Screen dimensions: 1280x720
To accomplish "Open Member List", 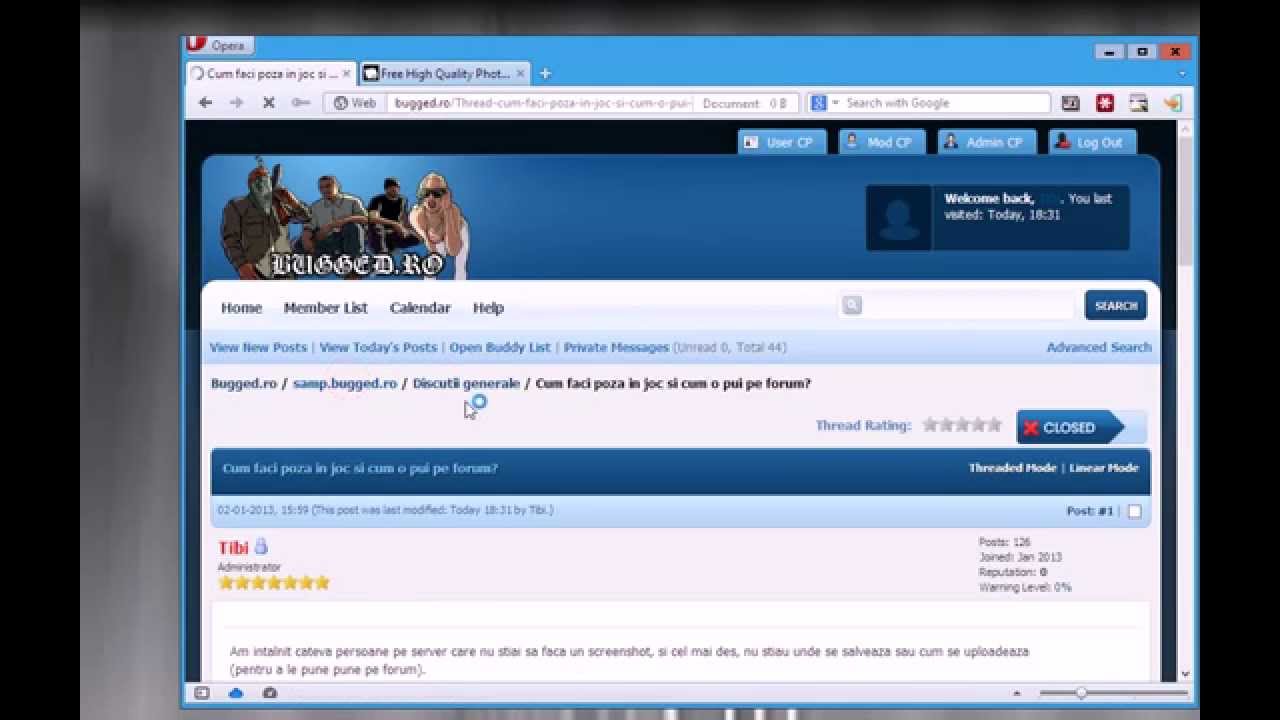I will point(326,308).
